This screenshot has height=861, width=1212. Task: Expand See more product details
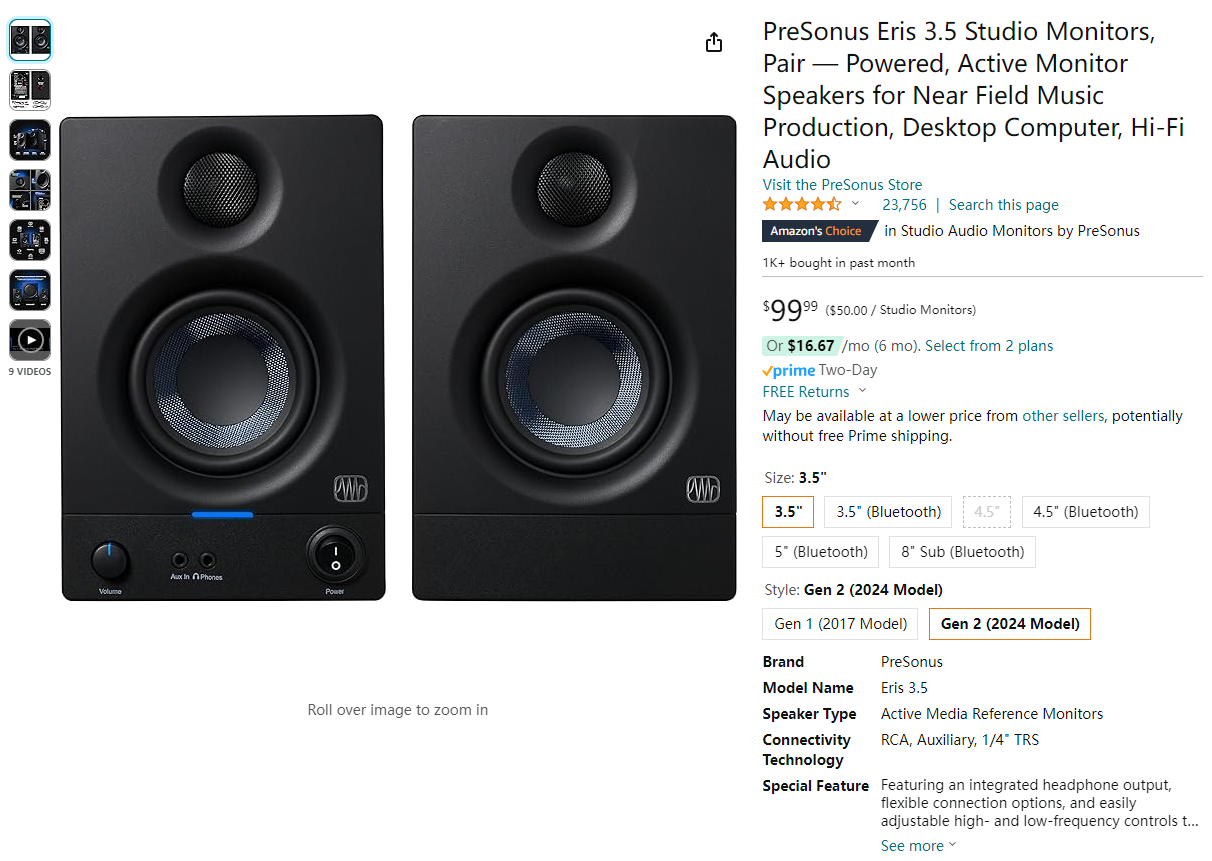[917, 846]
